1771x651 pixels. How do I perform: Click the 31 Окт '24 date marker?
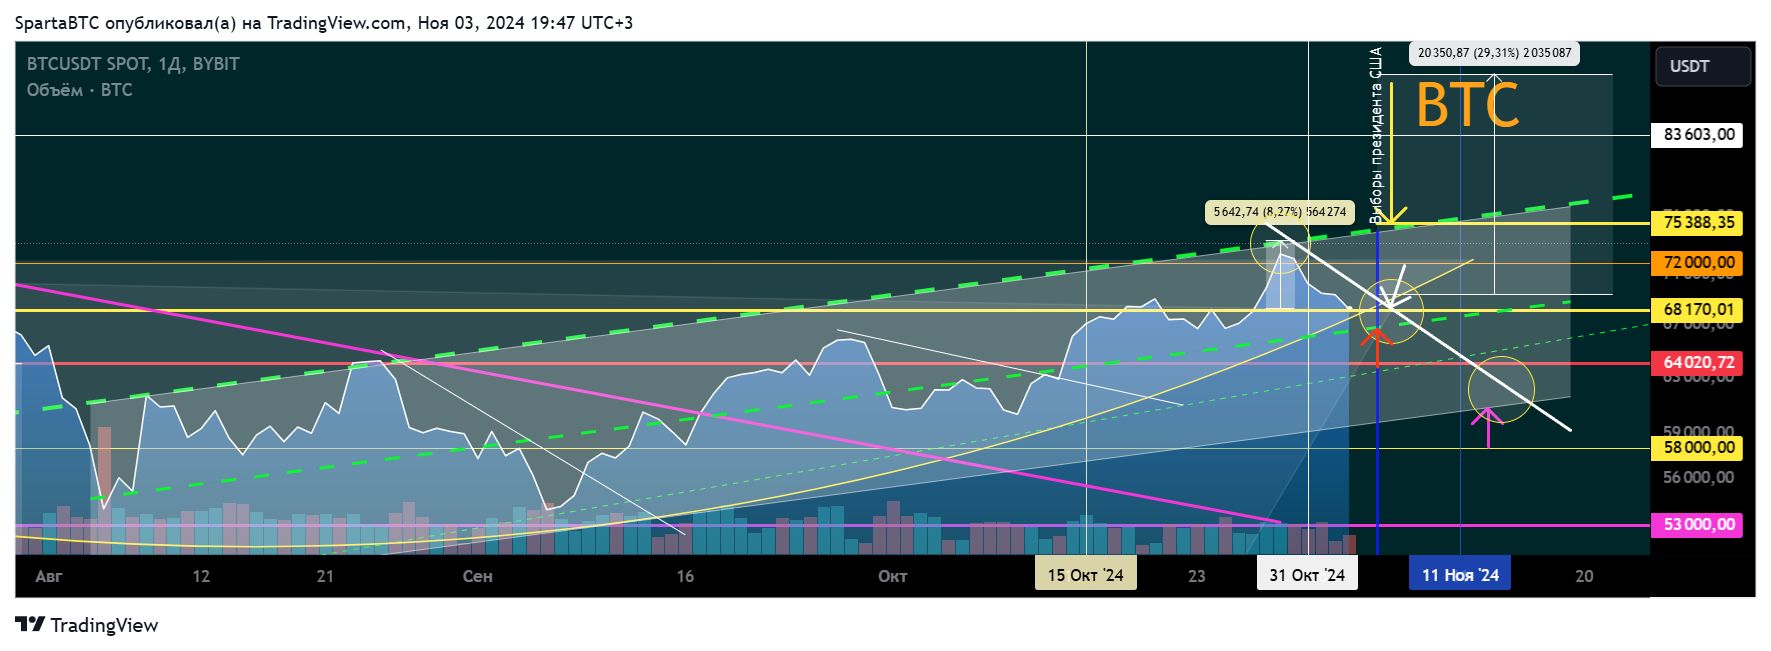coord(1307,575)
